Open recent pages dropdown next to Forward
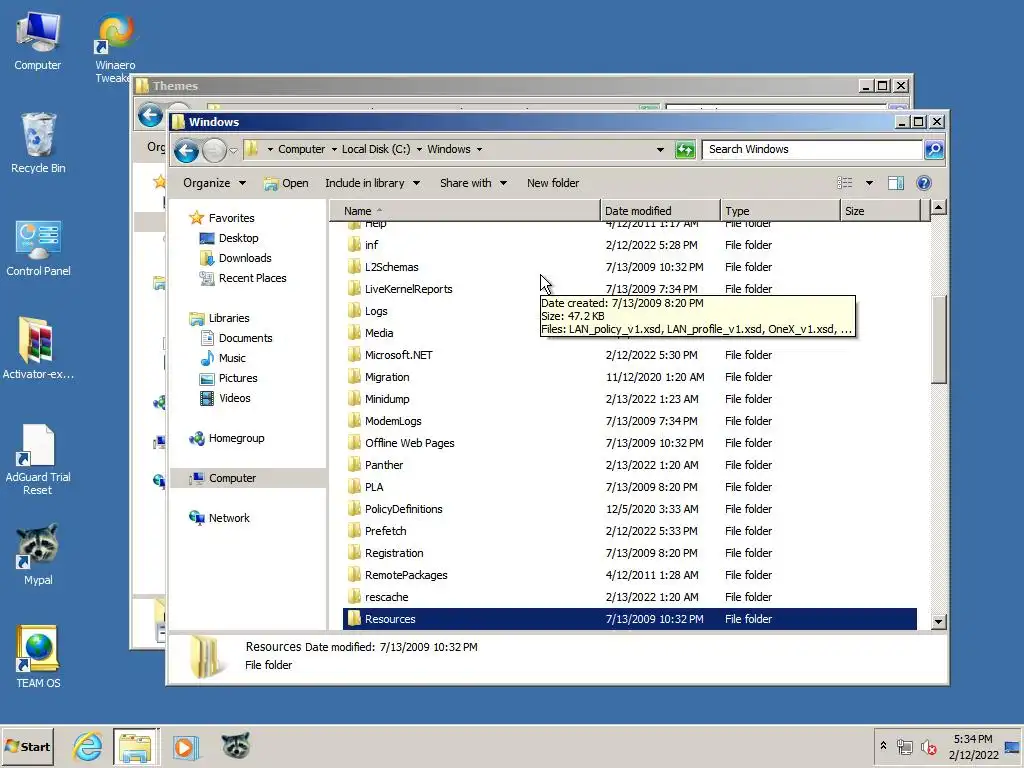 coord(233,151)
